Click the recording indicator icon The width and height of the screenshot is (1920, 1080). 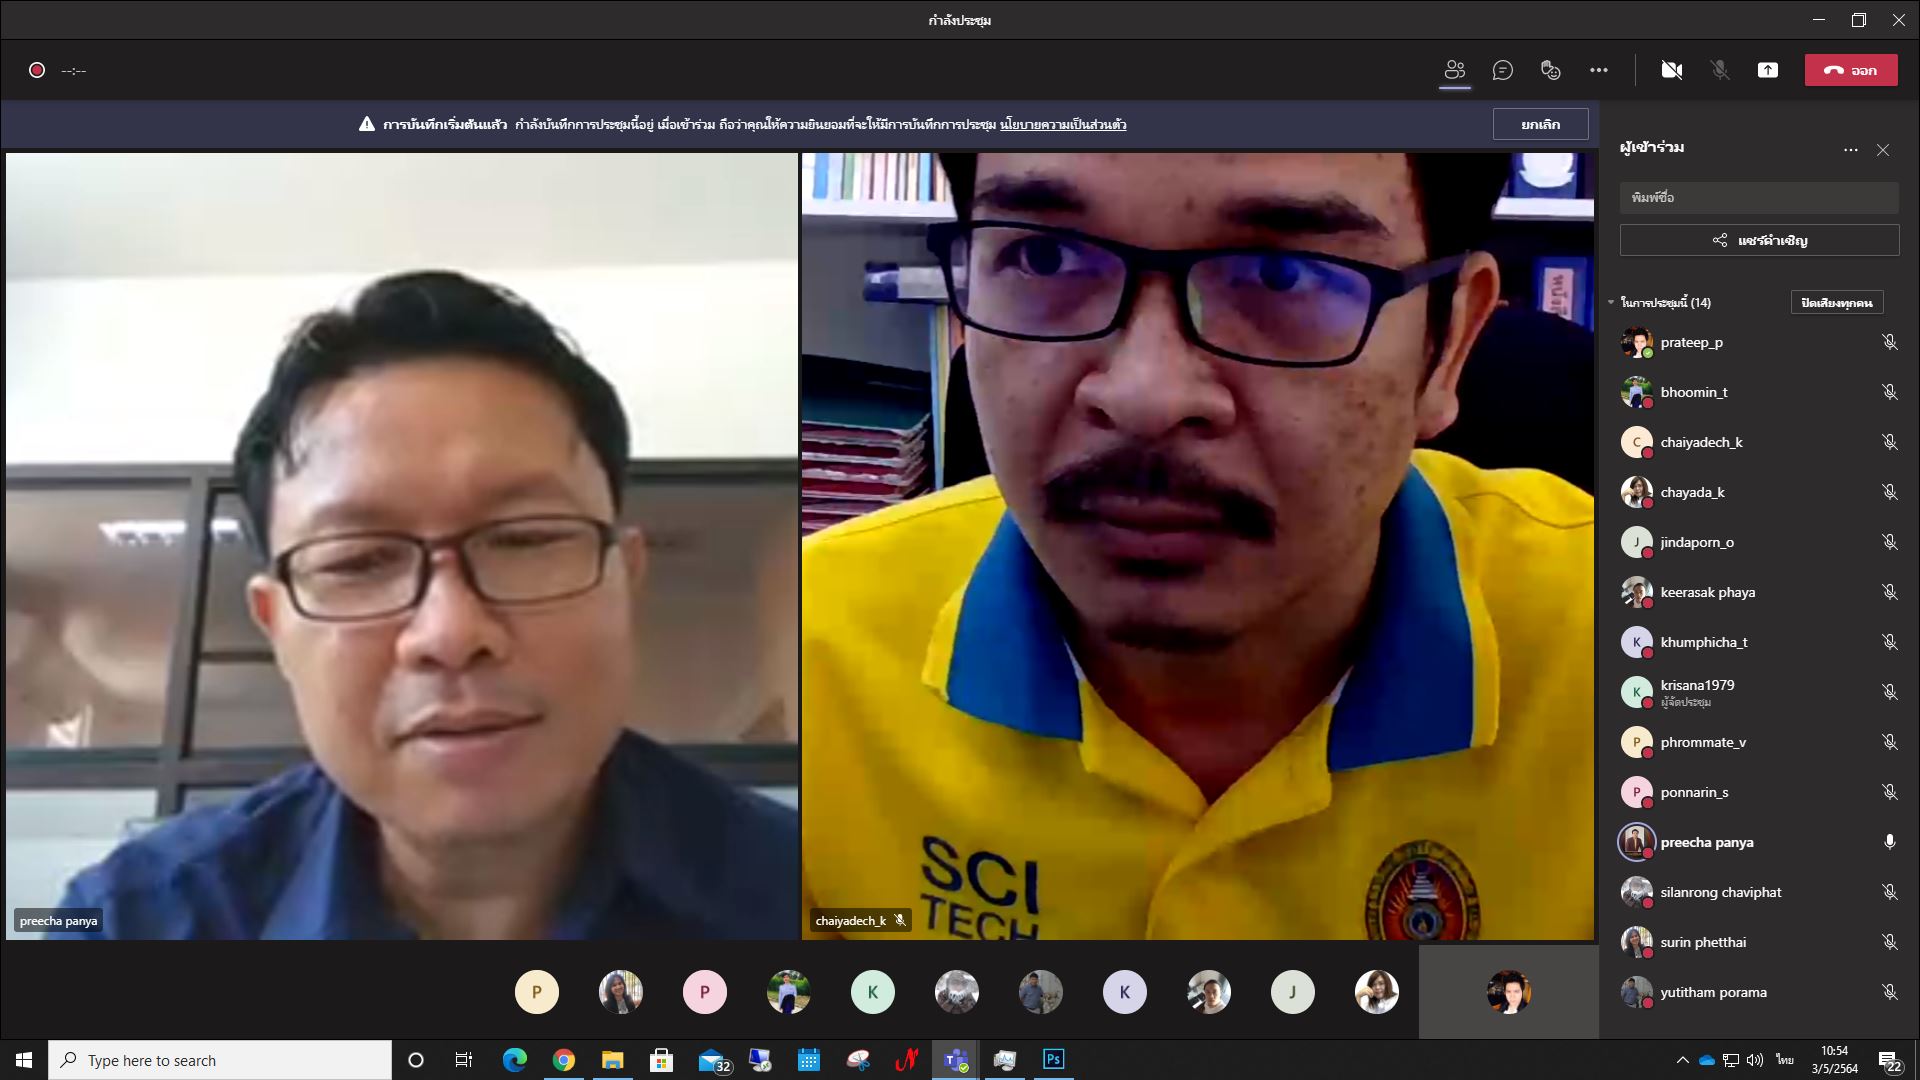[37, 70]
